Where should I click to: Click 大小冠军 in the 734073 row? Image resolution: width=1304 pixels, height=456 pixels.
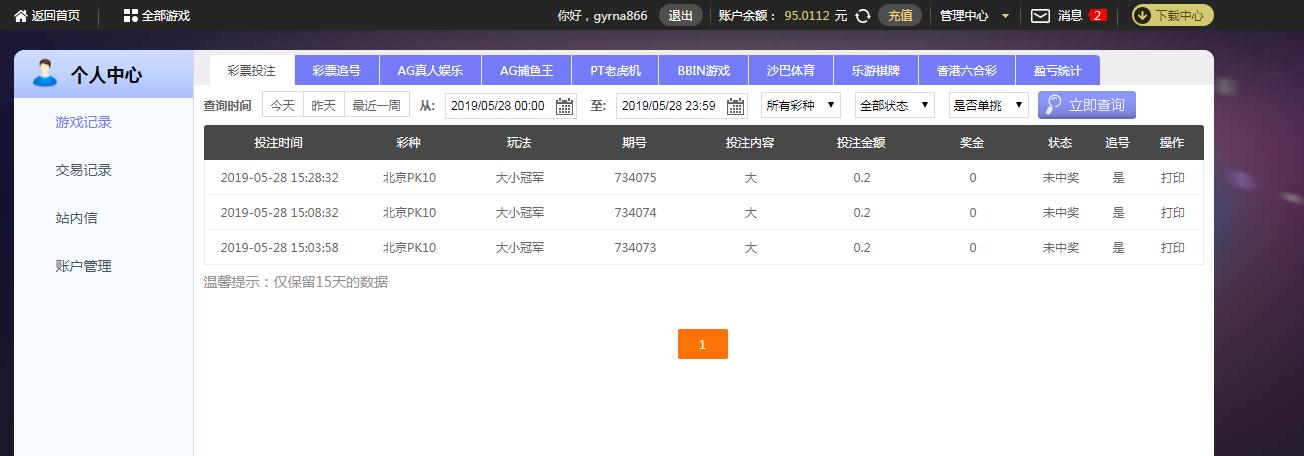520,248
